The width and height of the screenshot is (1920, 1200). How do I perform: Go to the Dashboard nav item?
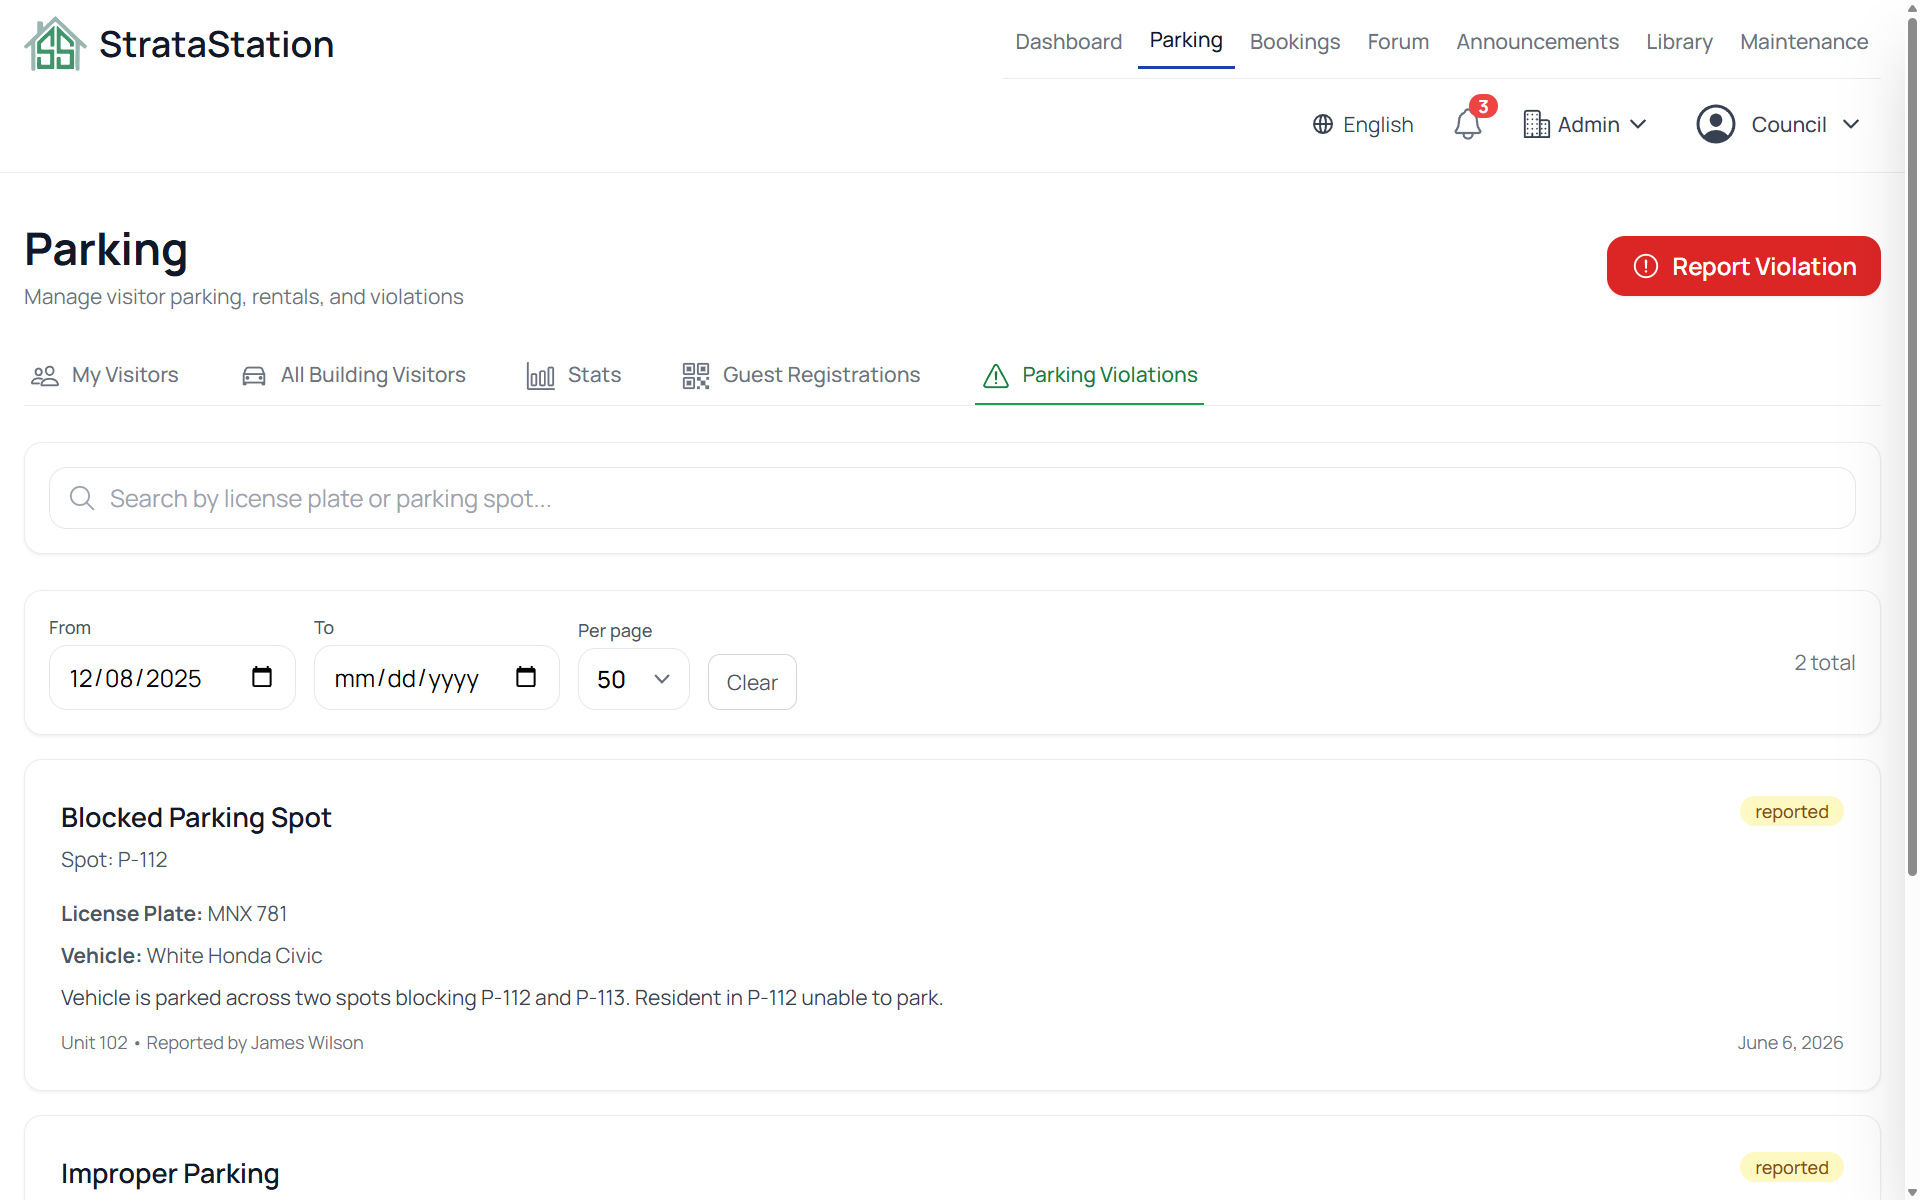point(1068,42)
